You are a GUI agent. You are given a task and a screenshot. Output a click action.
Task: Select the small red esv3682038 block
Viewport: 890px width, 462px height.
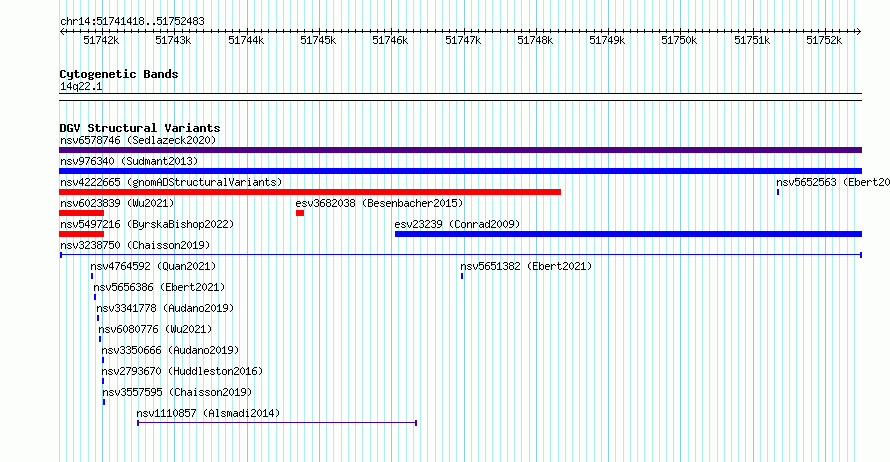coord(300,213)
